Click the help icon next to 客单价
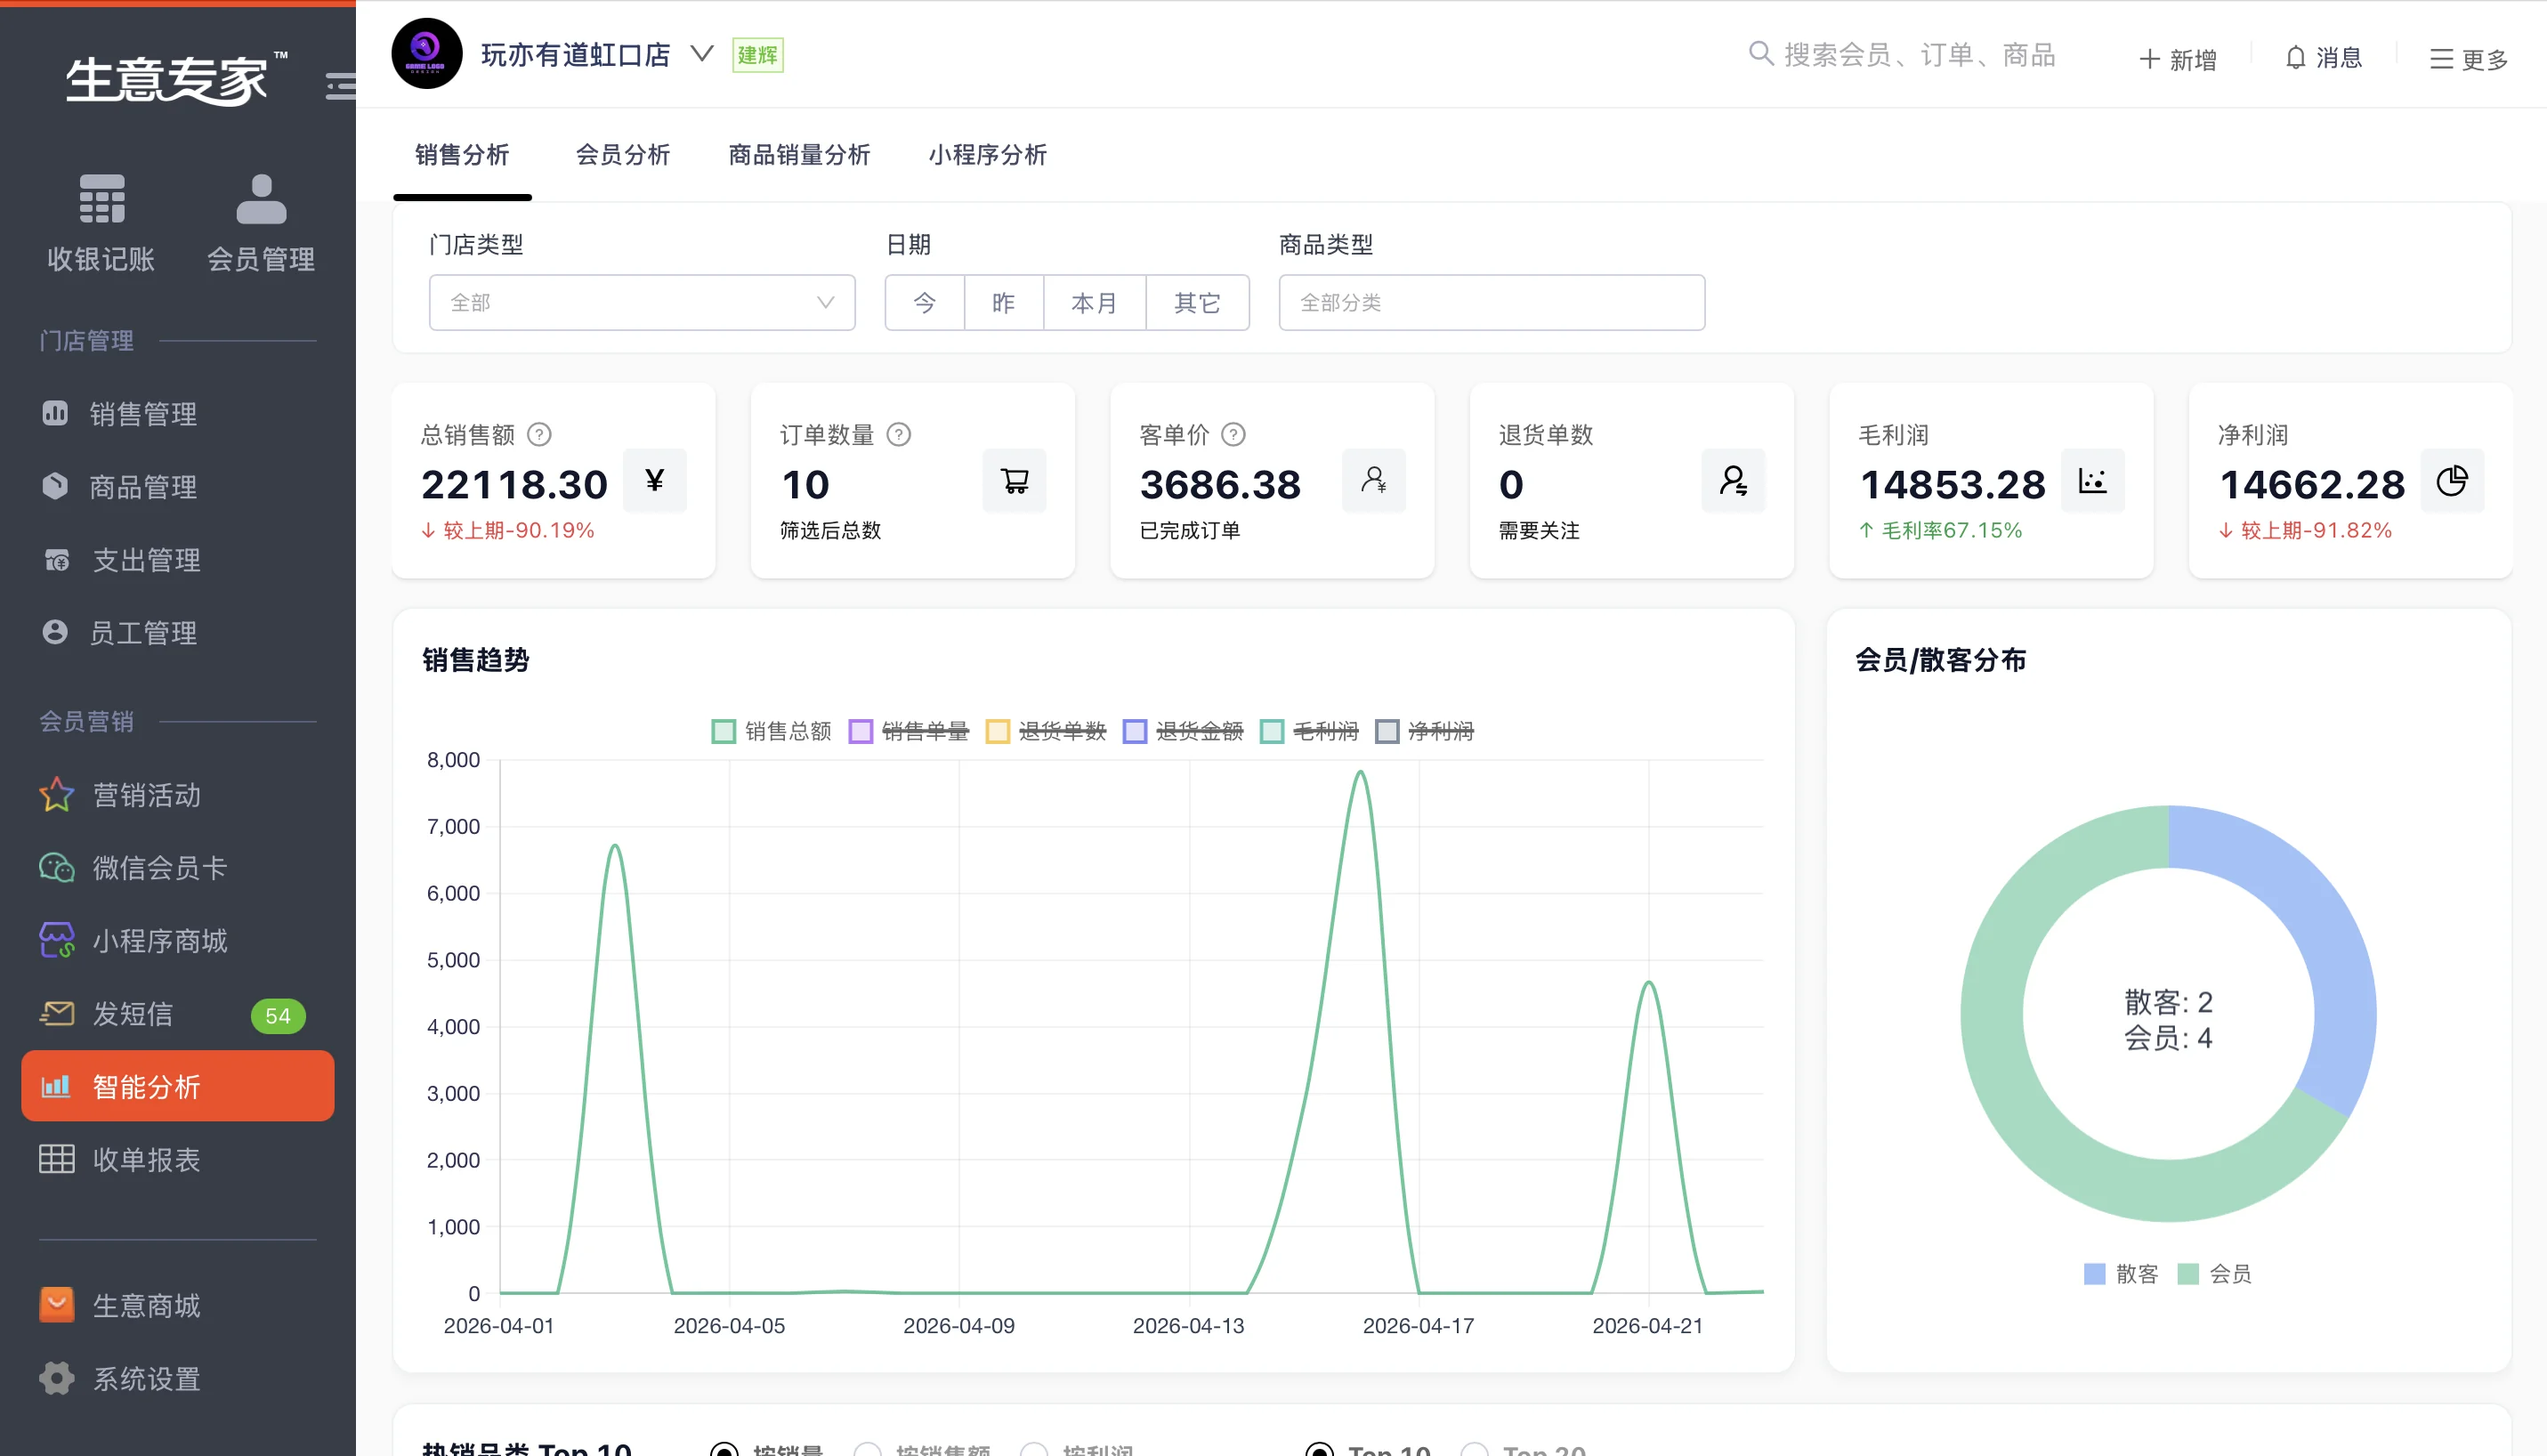The height and width of the screenshot is (1456, 2547). coord(1234,435)
